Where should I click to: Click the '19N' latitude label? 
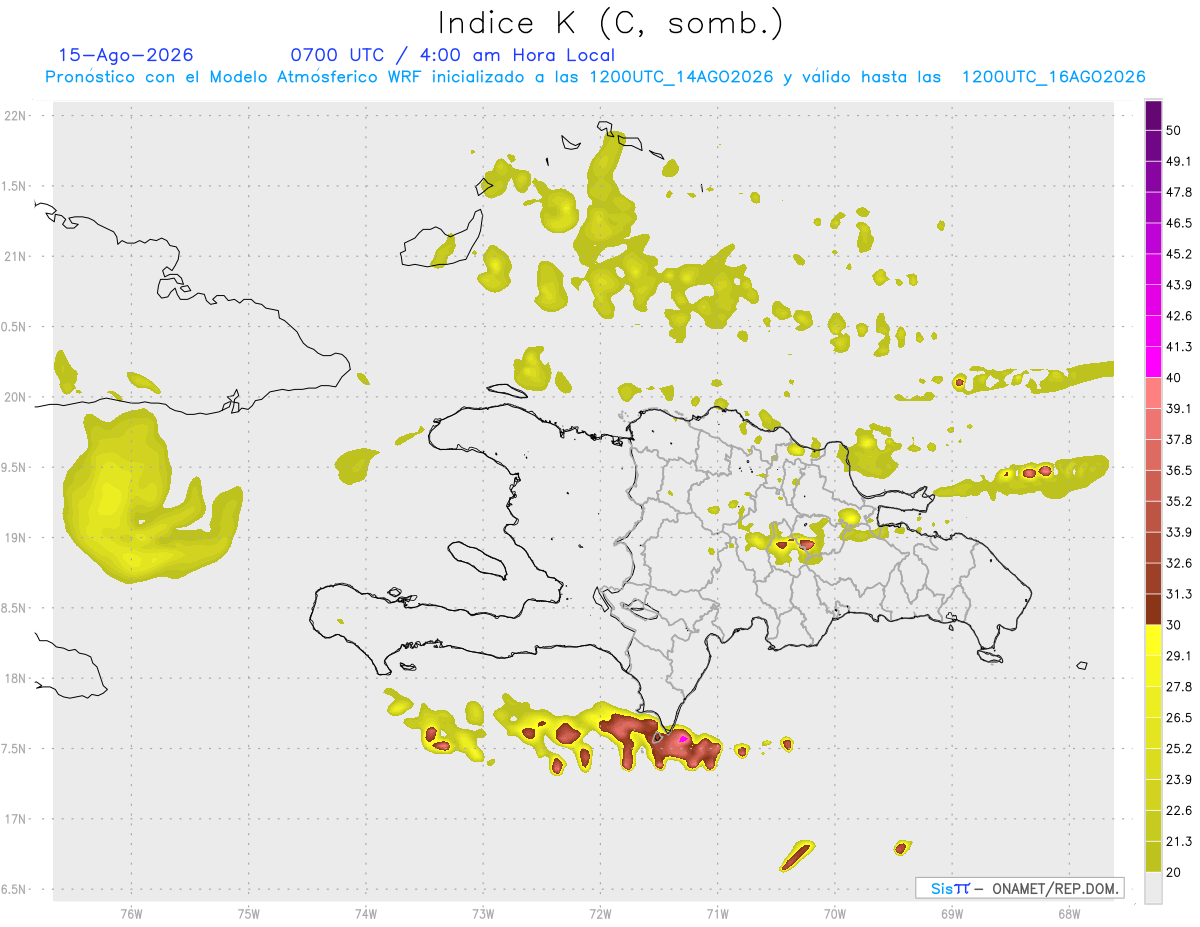[16, 537]
